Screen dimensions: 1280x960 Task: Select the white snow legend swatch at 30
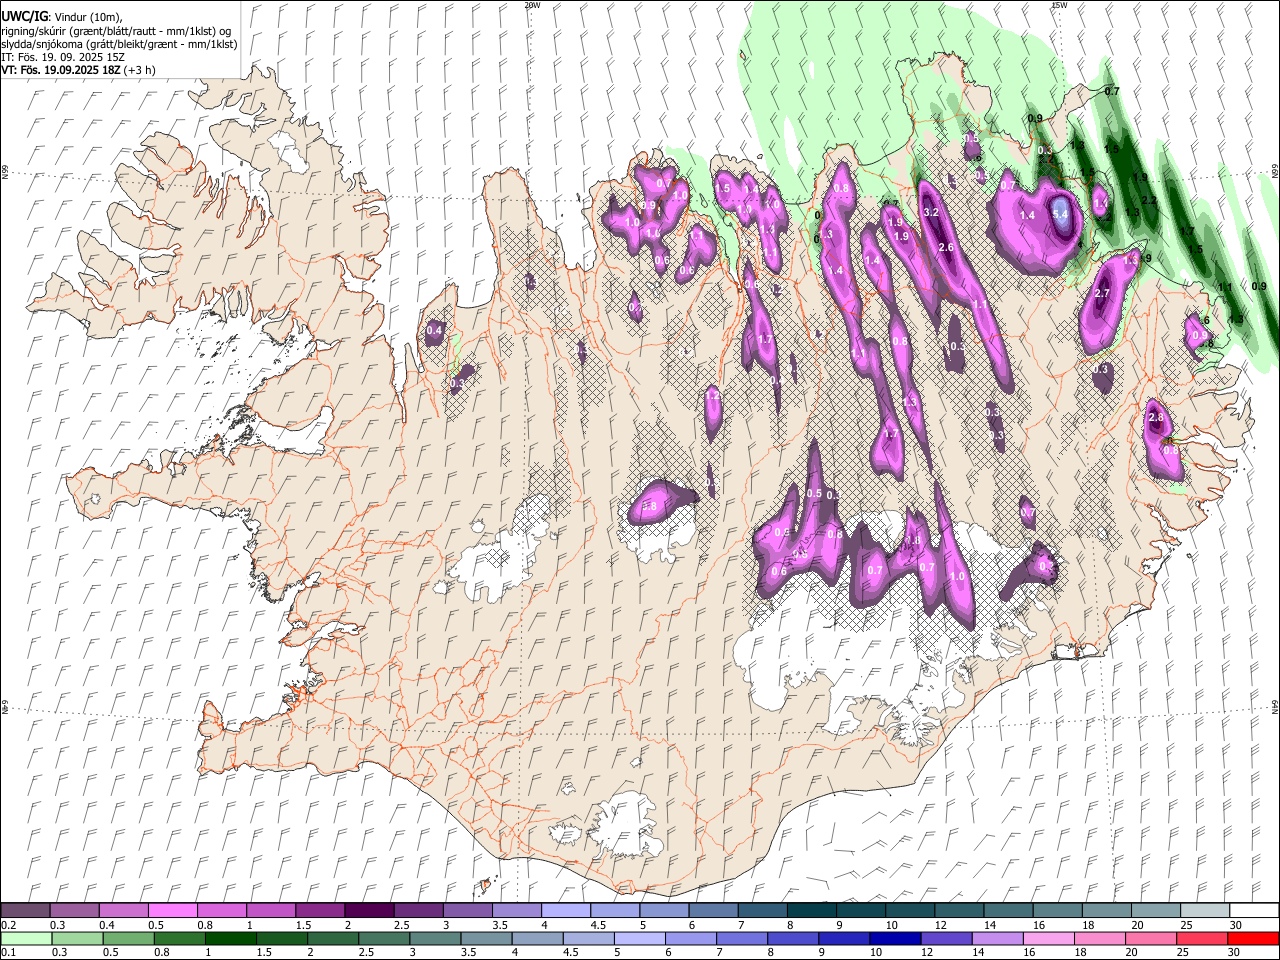click(1253, 911)
